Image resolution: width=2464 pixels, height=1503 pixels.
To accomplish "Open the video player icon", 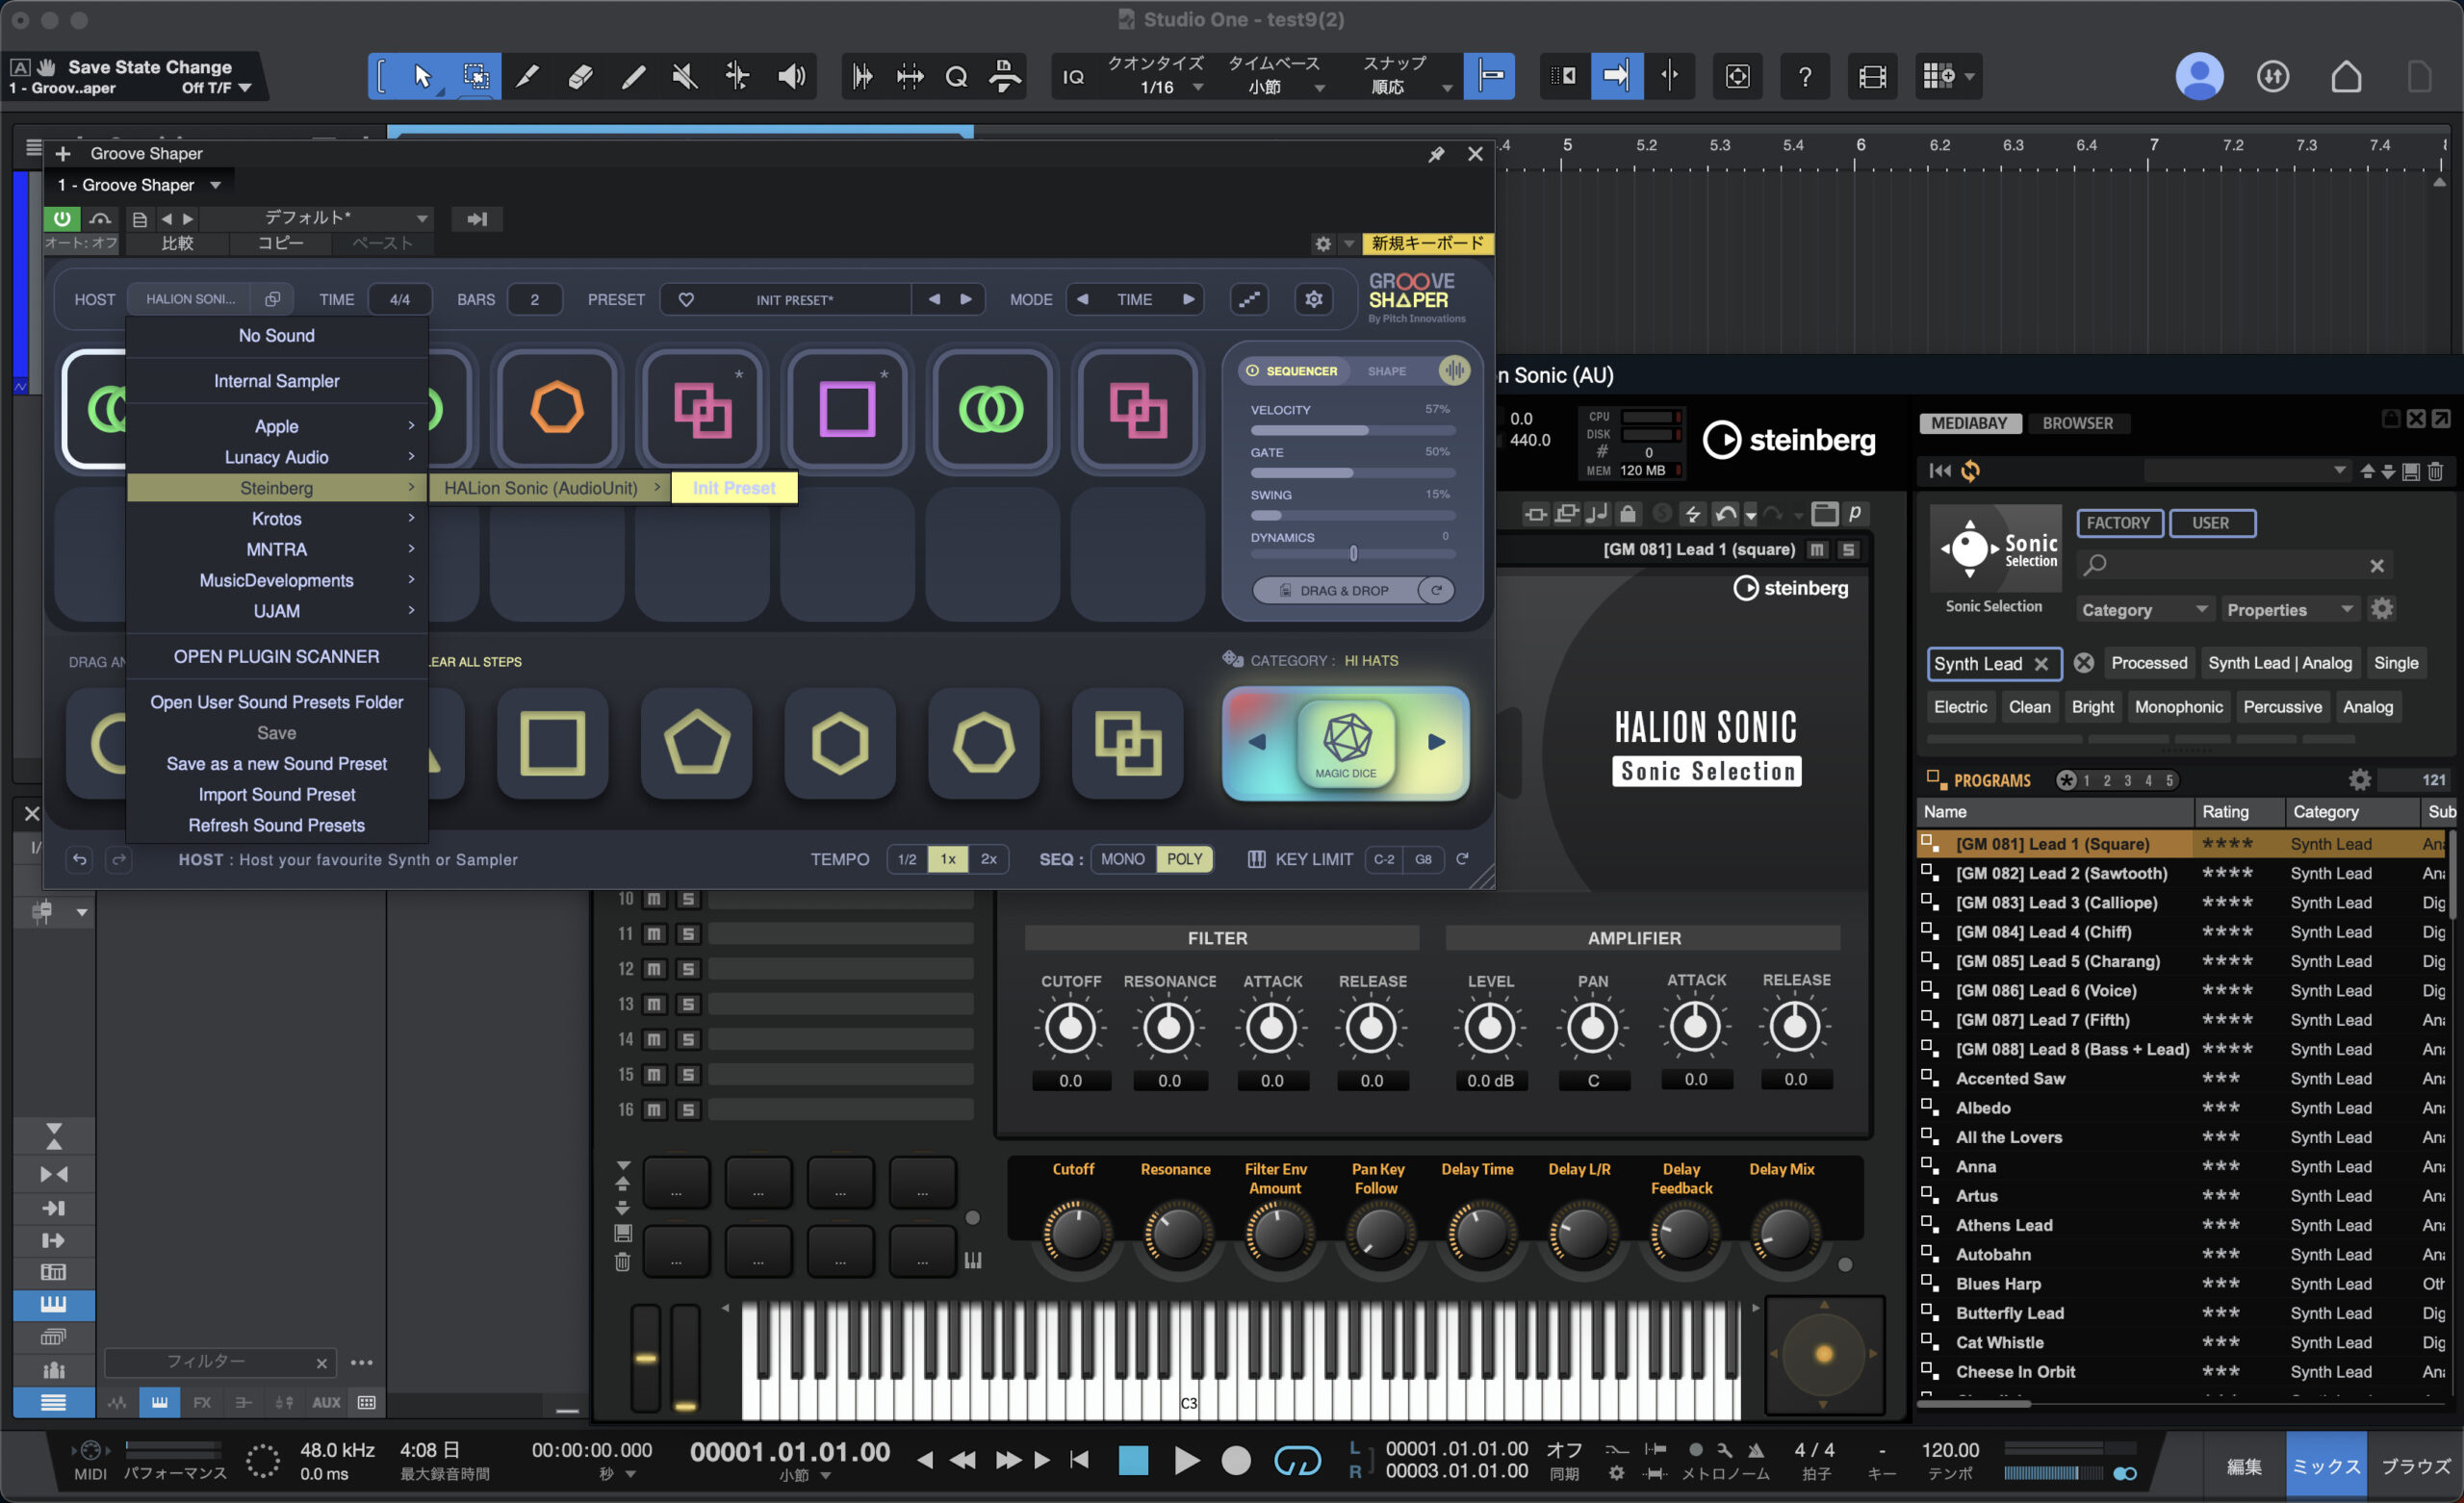I will pos(1872,76).
